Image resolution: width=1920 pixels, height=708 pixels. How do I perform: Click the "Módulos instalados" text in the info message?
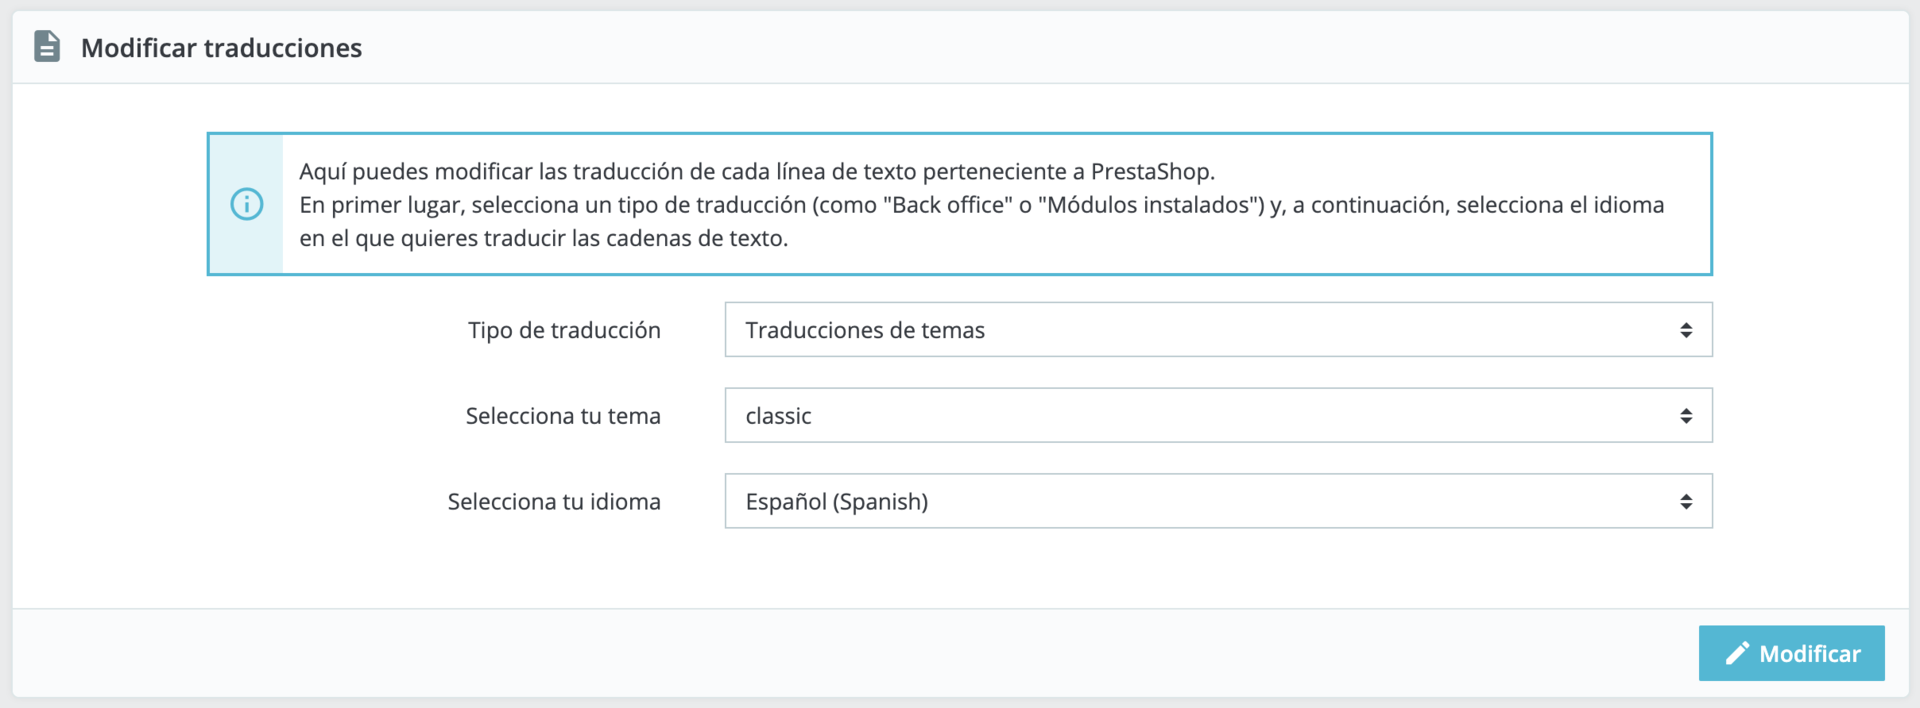1150,205
